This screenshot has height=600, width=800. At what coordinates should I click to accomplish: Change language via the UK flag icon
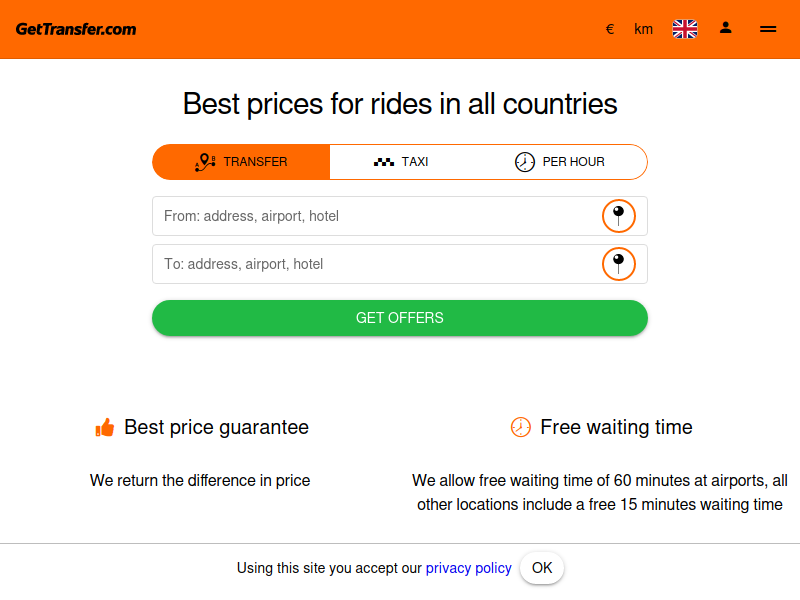pyautogui.click(x=685, y=29)
